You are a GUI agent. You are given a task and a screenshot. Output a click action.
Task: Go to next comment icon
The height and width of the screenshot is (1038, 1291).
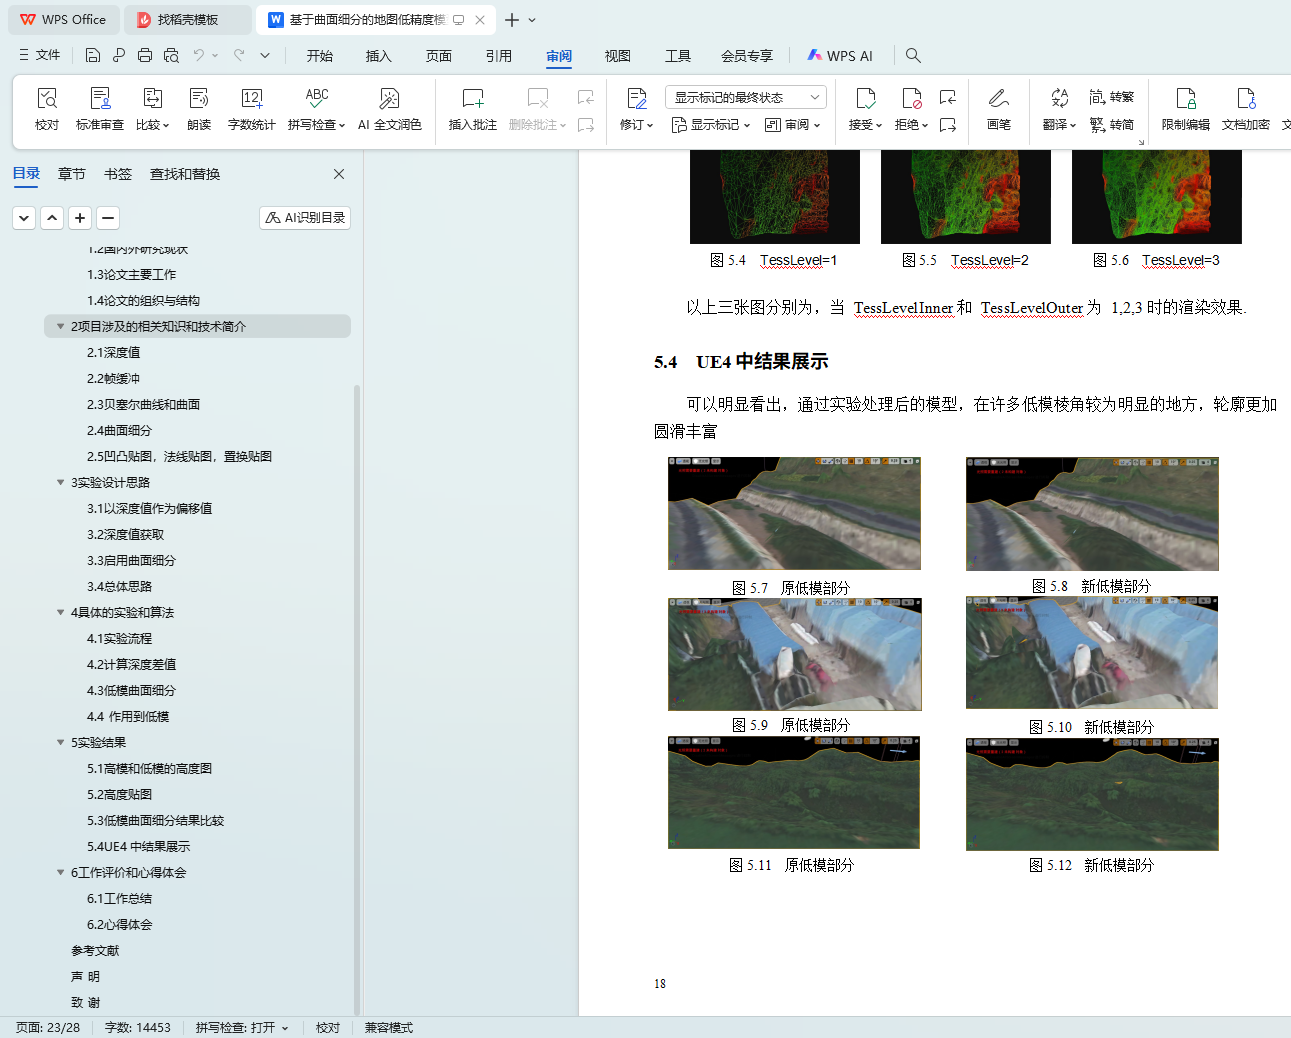[x=586, y=125]
